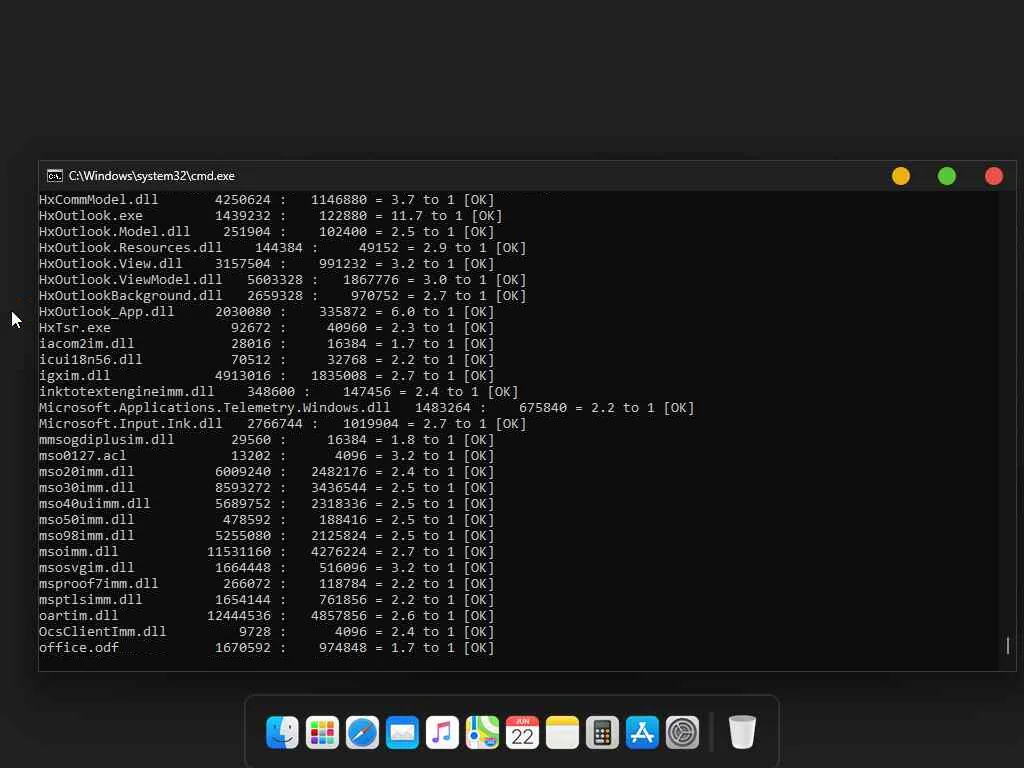Click the 11.7 to 1 ratio value
The image size is (1024, 768).
point(426,216)
